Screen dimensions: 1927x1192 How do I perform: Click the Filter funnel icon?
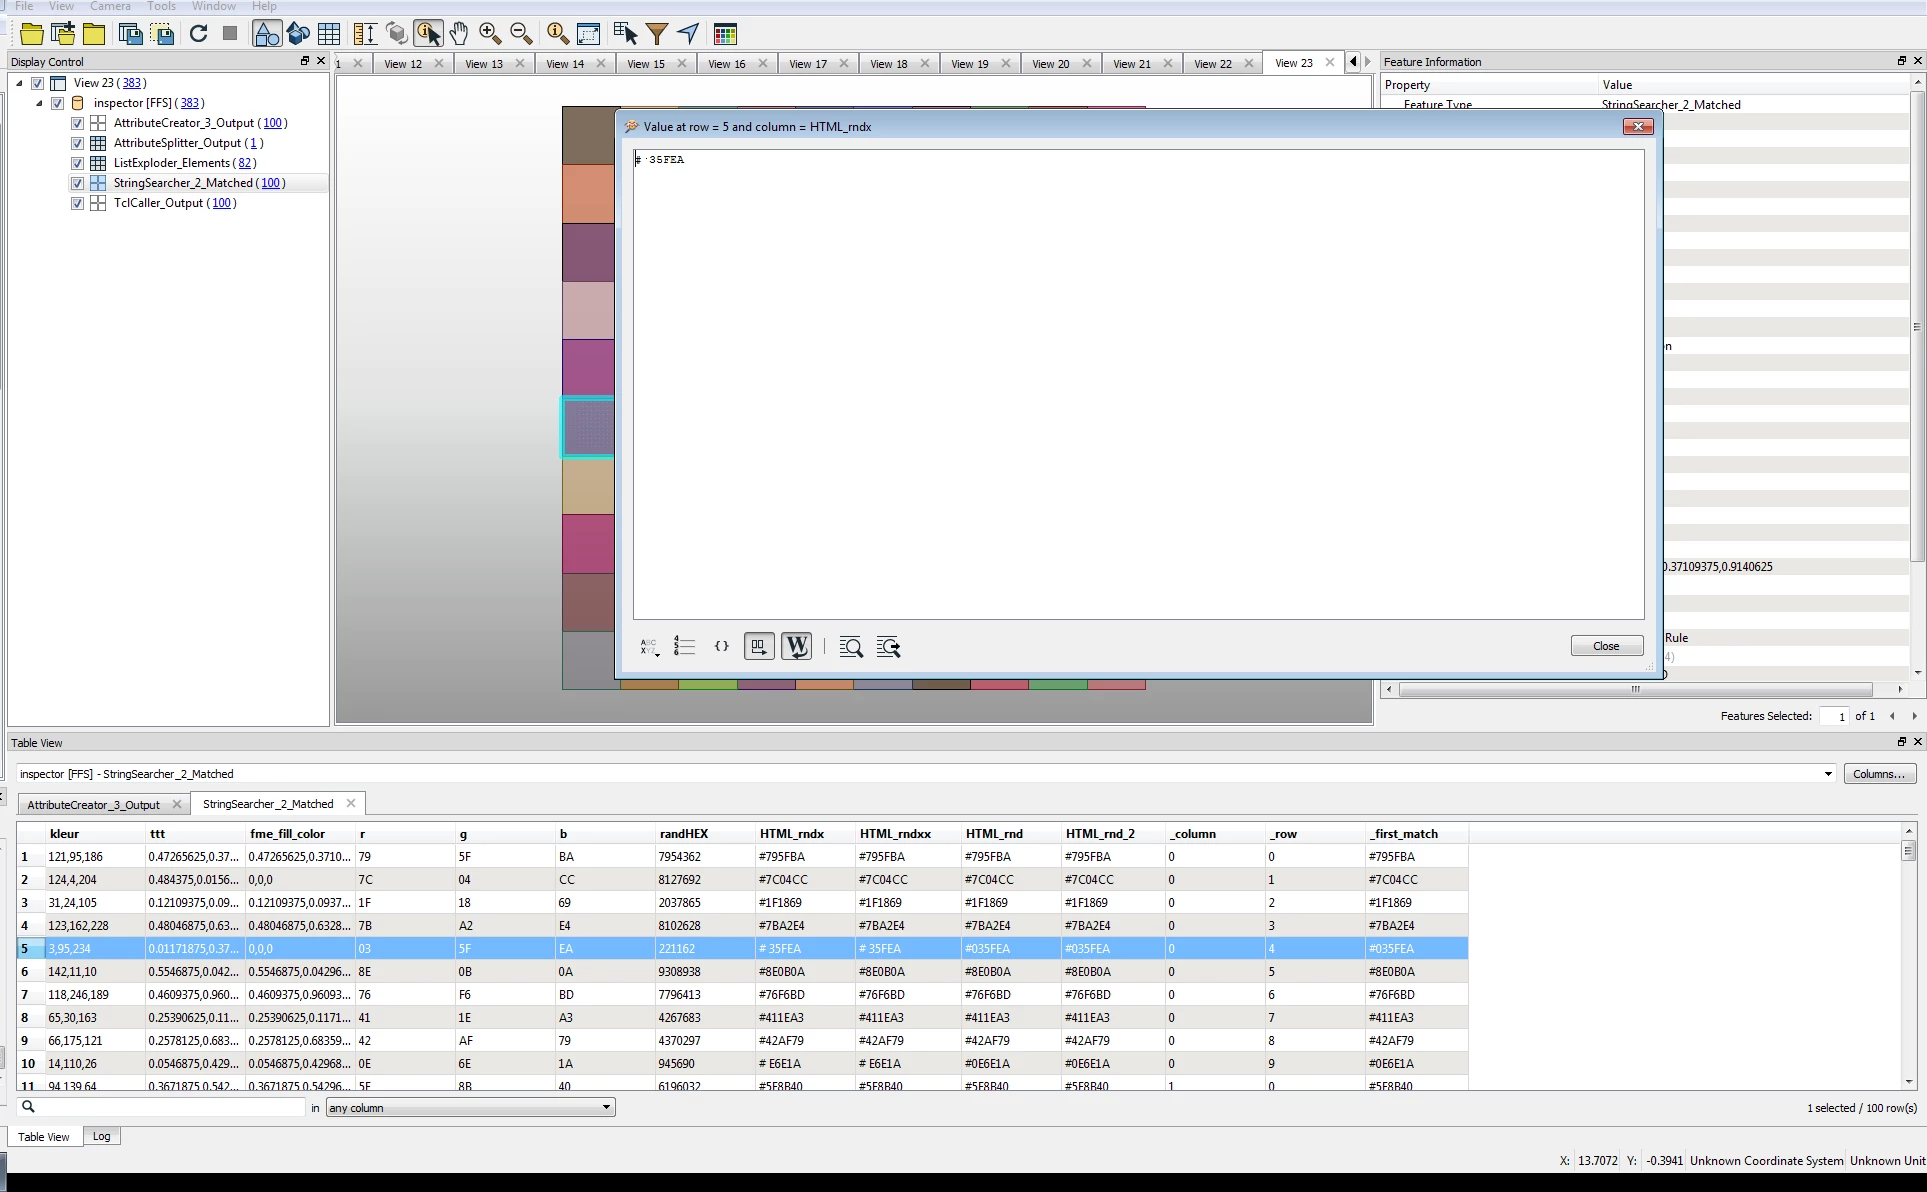[x=657, y=34]
